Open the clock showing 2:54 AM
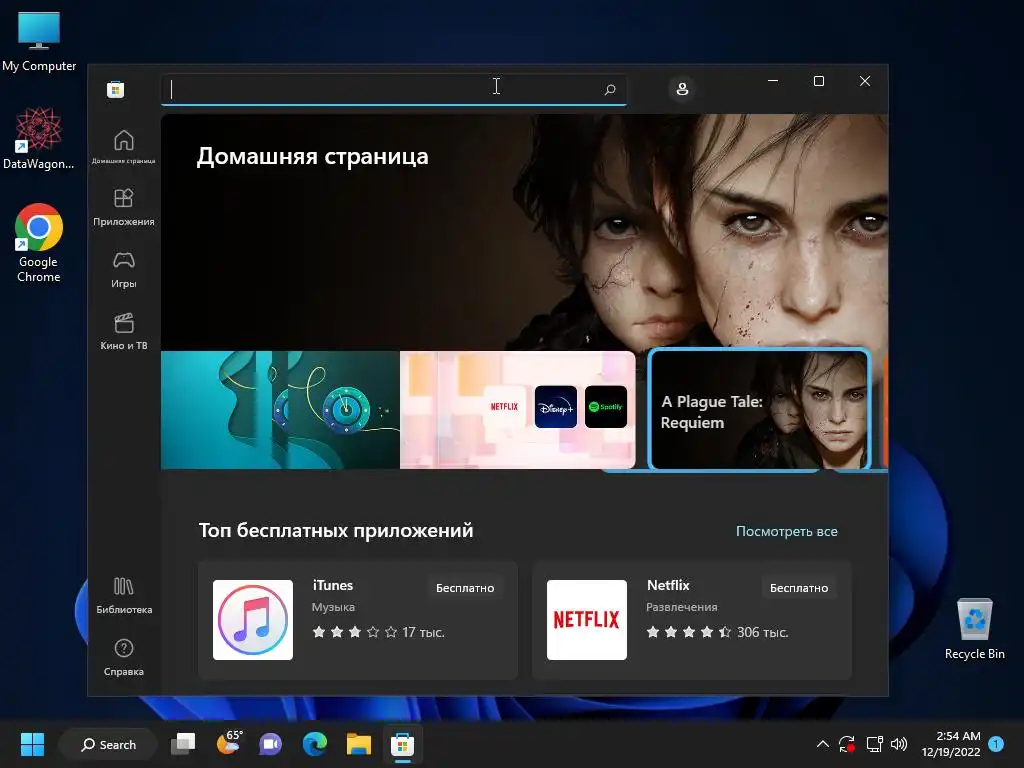Viewport: 1024px width, 768px height. [x=951, y=744]
